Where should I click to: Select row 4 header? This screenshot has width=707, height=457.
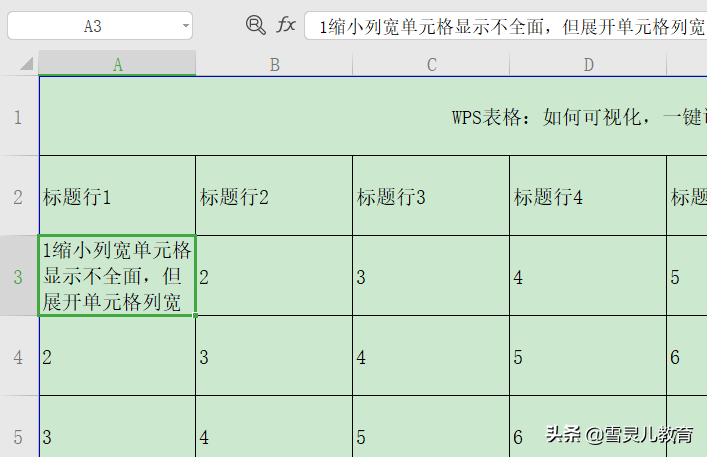pyautogui.click(x=19, y=356)
